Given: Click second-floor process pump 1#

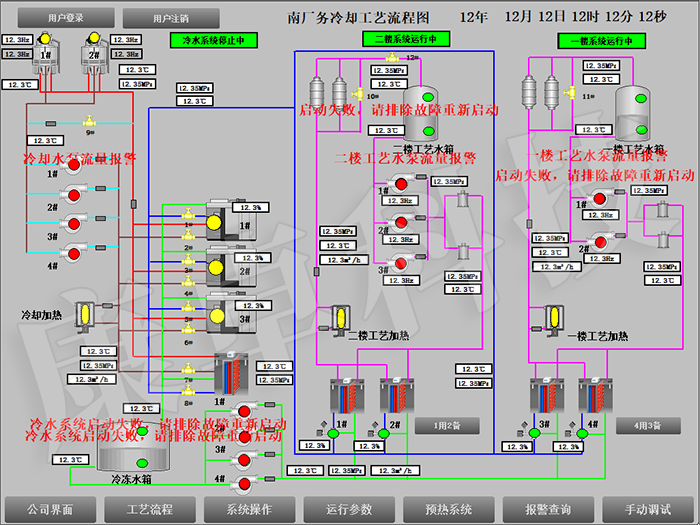Looking at the screenshot, I should tap(399, 183).
